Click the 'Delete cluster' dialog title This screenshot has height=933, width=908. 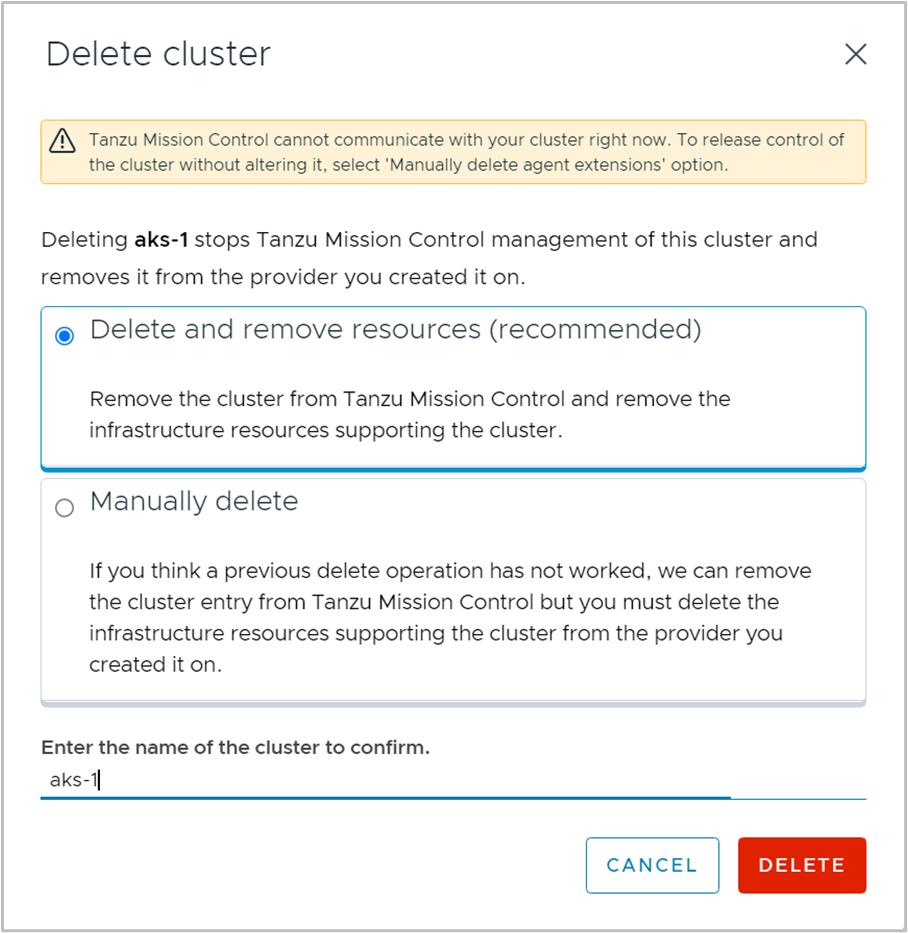pos(158,54)
